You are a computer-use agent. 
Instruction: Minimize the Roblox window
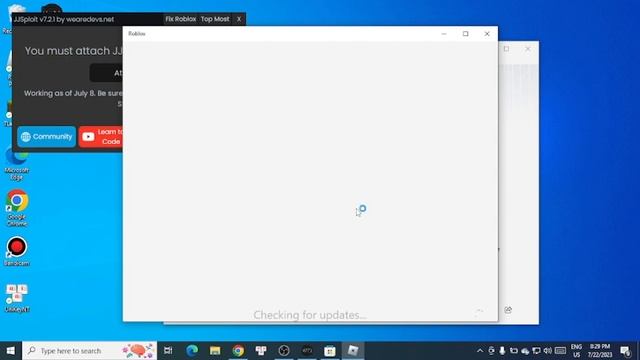(444, 34)
